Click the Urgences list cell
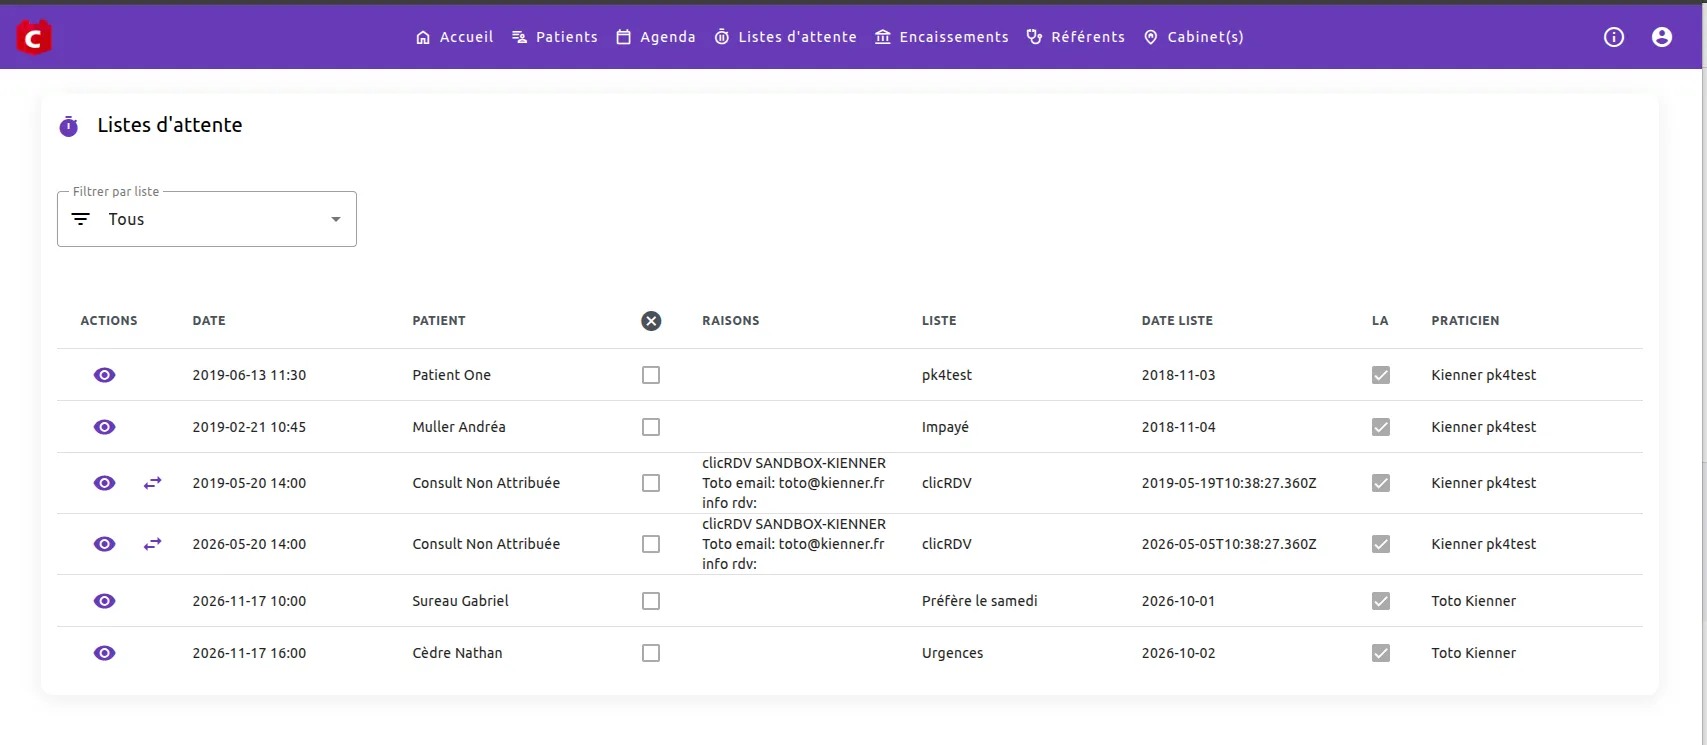The width and height of the screenshot is (1707, 745). click(952, 653)
